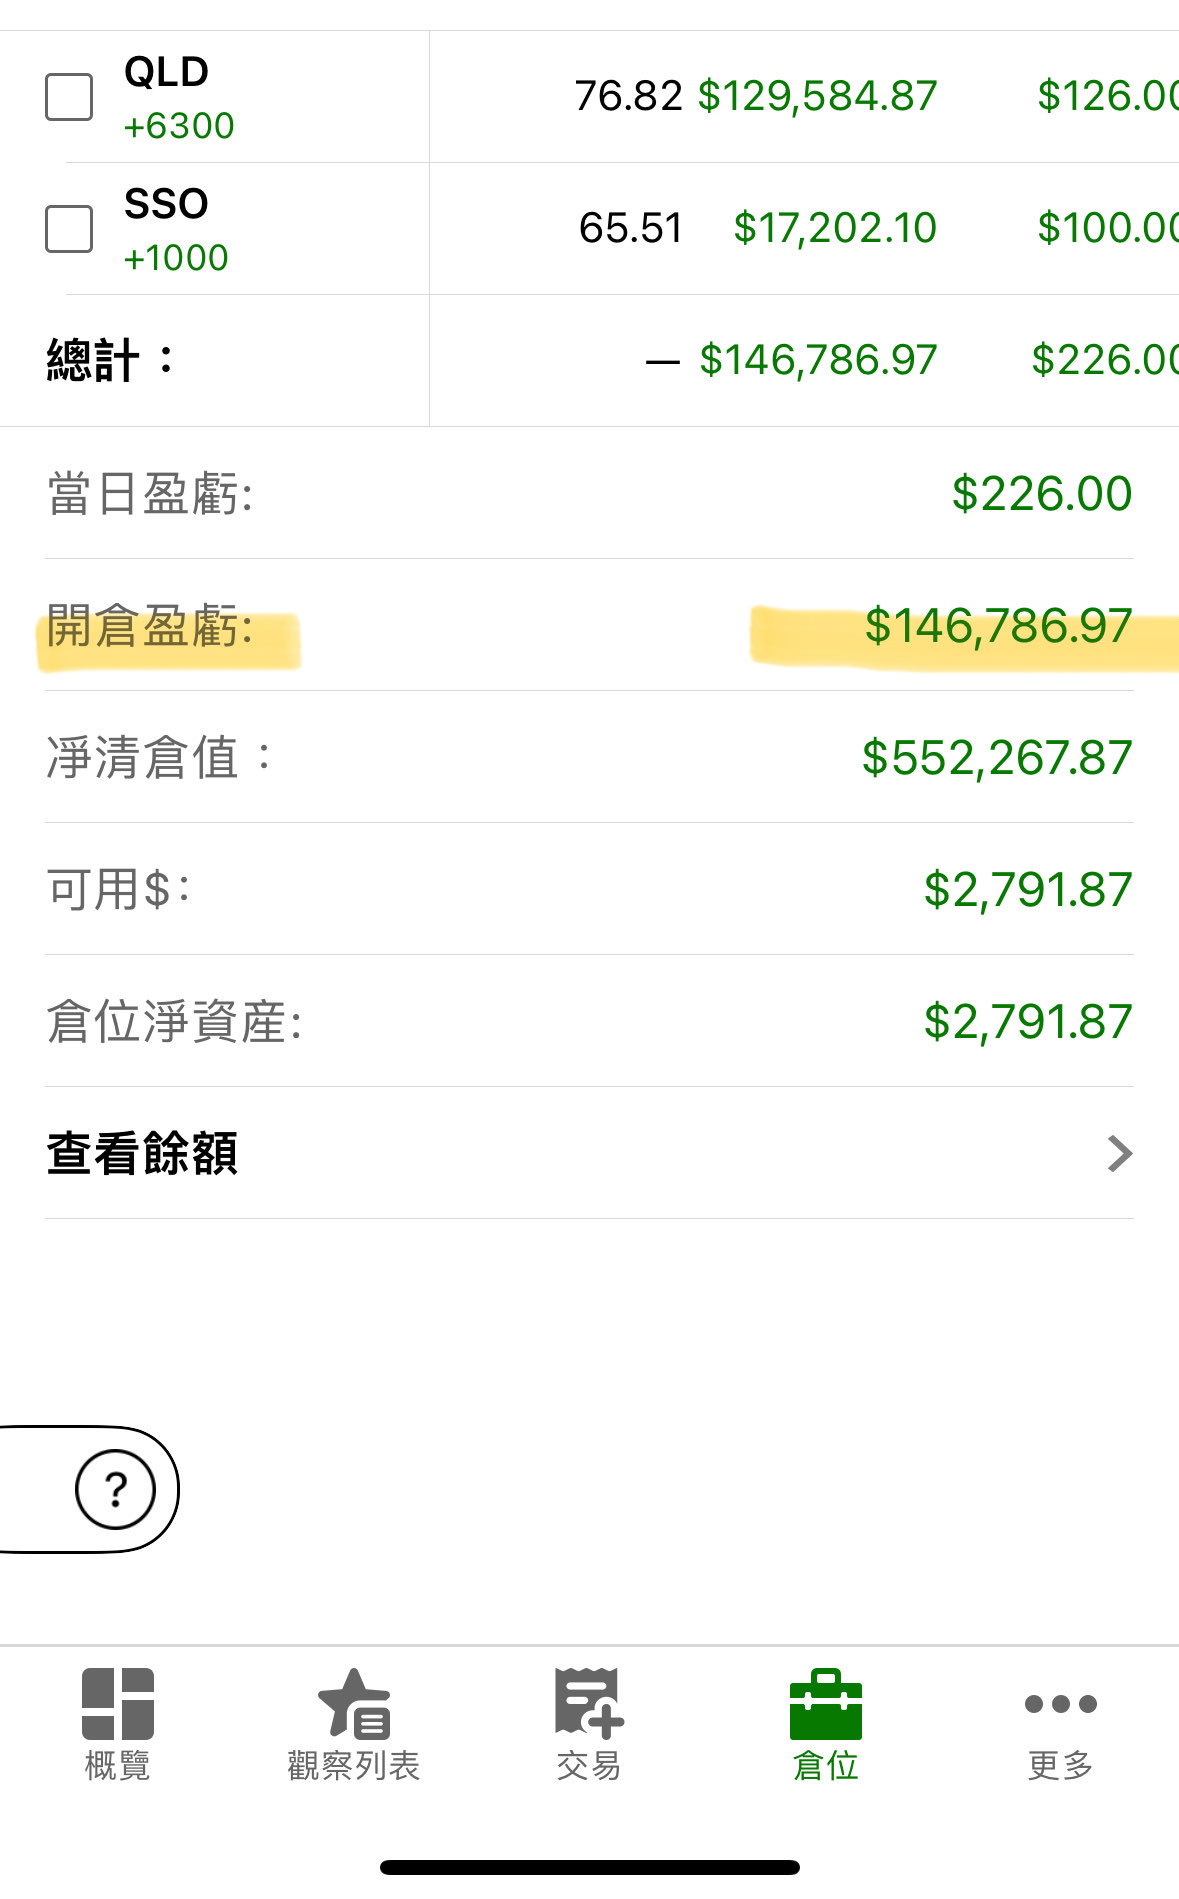Tap the 交易 trade receipt icon
The image size is (1179, 1899).
click(x=589, y=1701)
